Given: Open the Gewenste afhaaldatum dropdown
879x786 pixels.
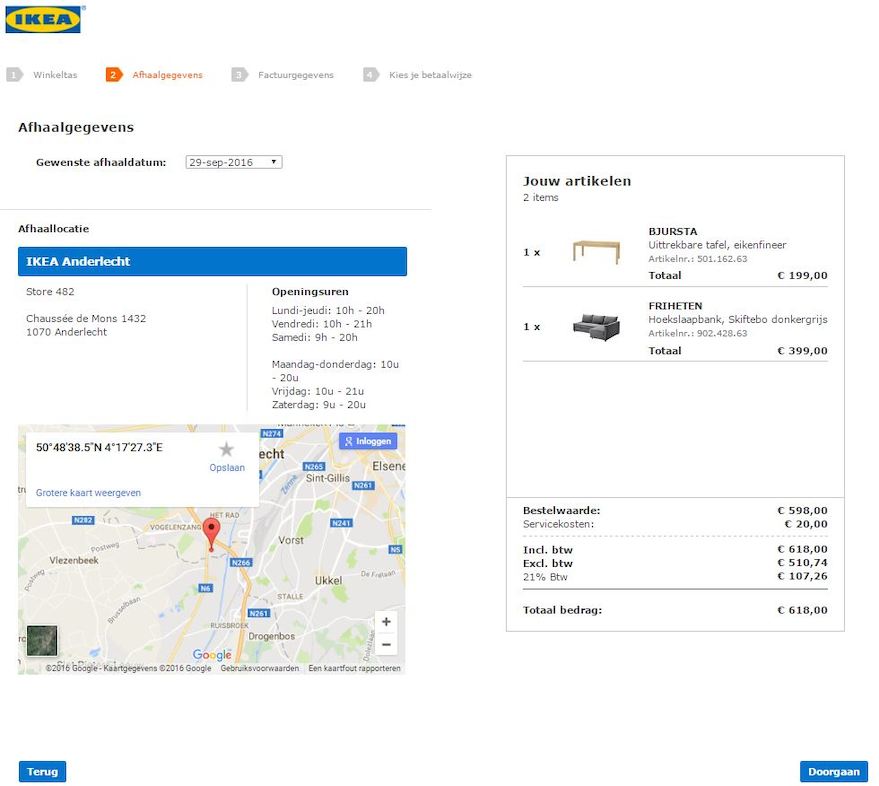Looking at the screenshot, I should click(234, 162).
